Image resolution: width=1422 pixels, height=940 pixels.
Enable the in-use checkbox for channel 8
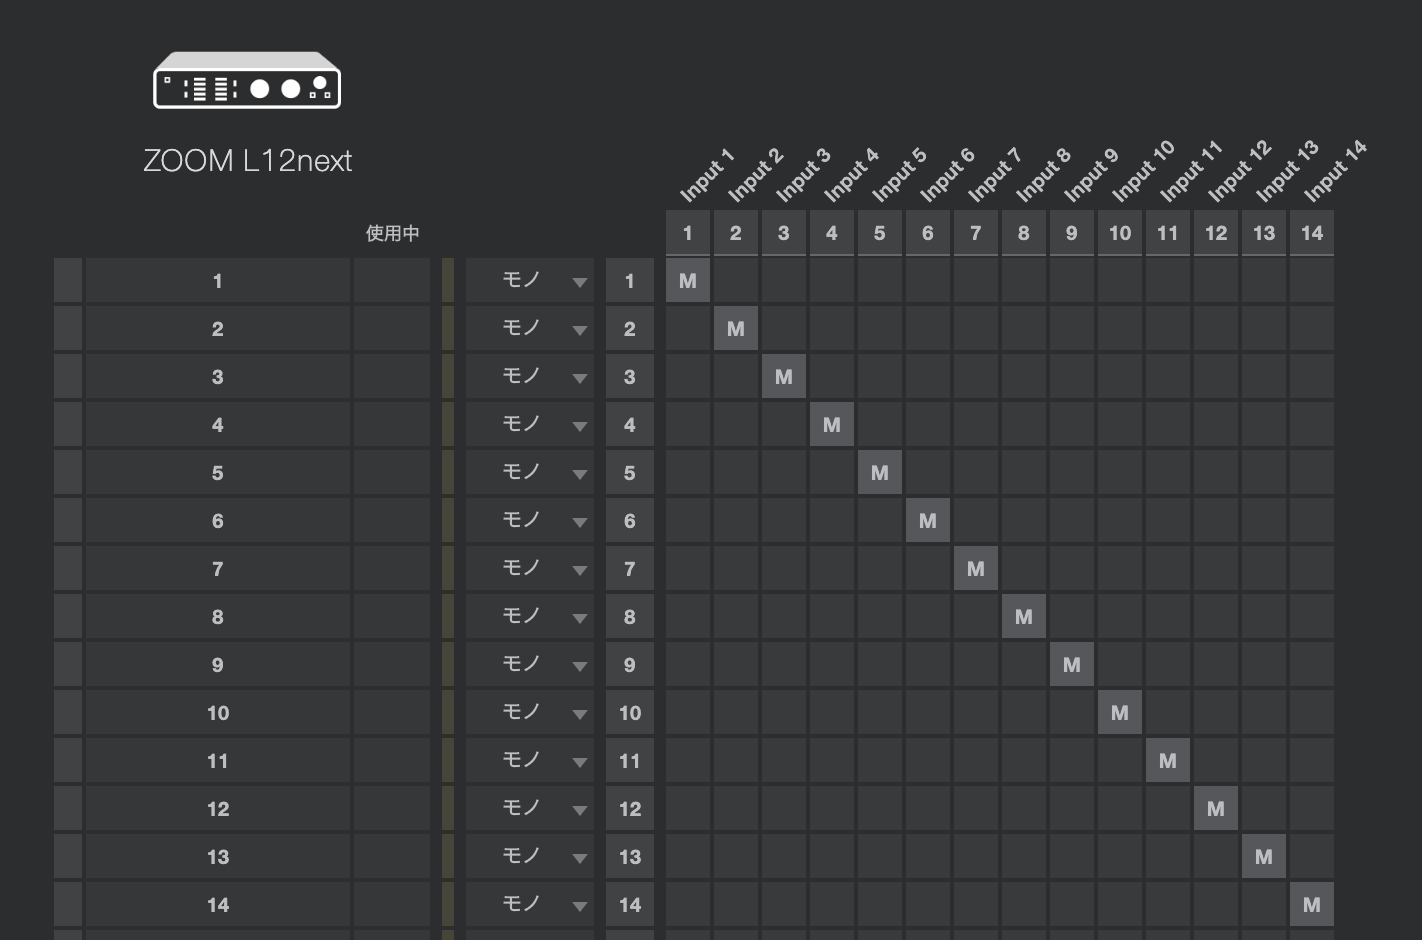(392, 617)
